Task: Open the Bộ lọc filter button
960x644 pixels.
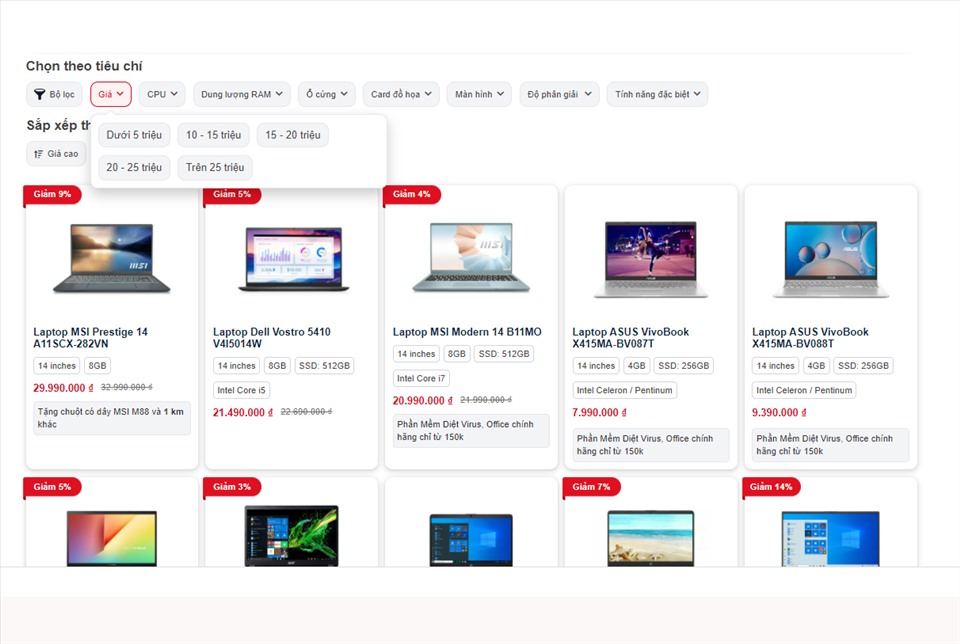Action: 55,95
